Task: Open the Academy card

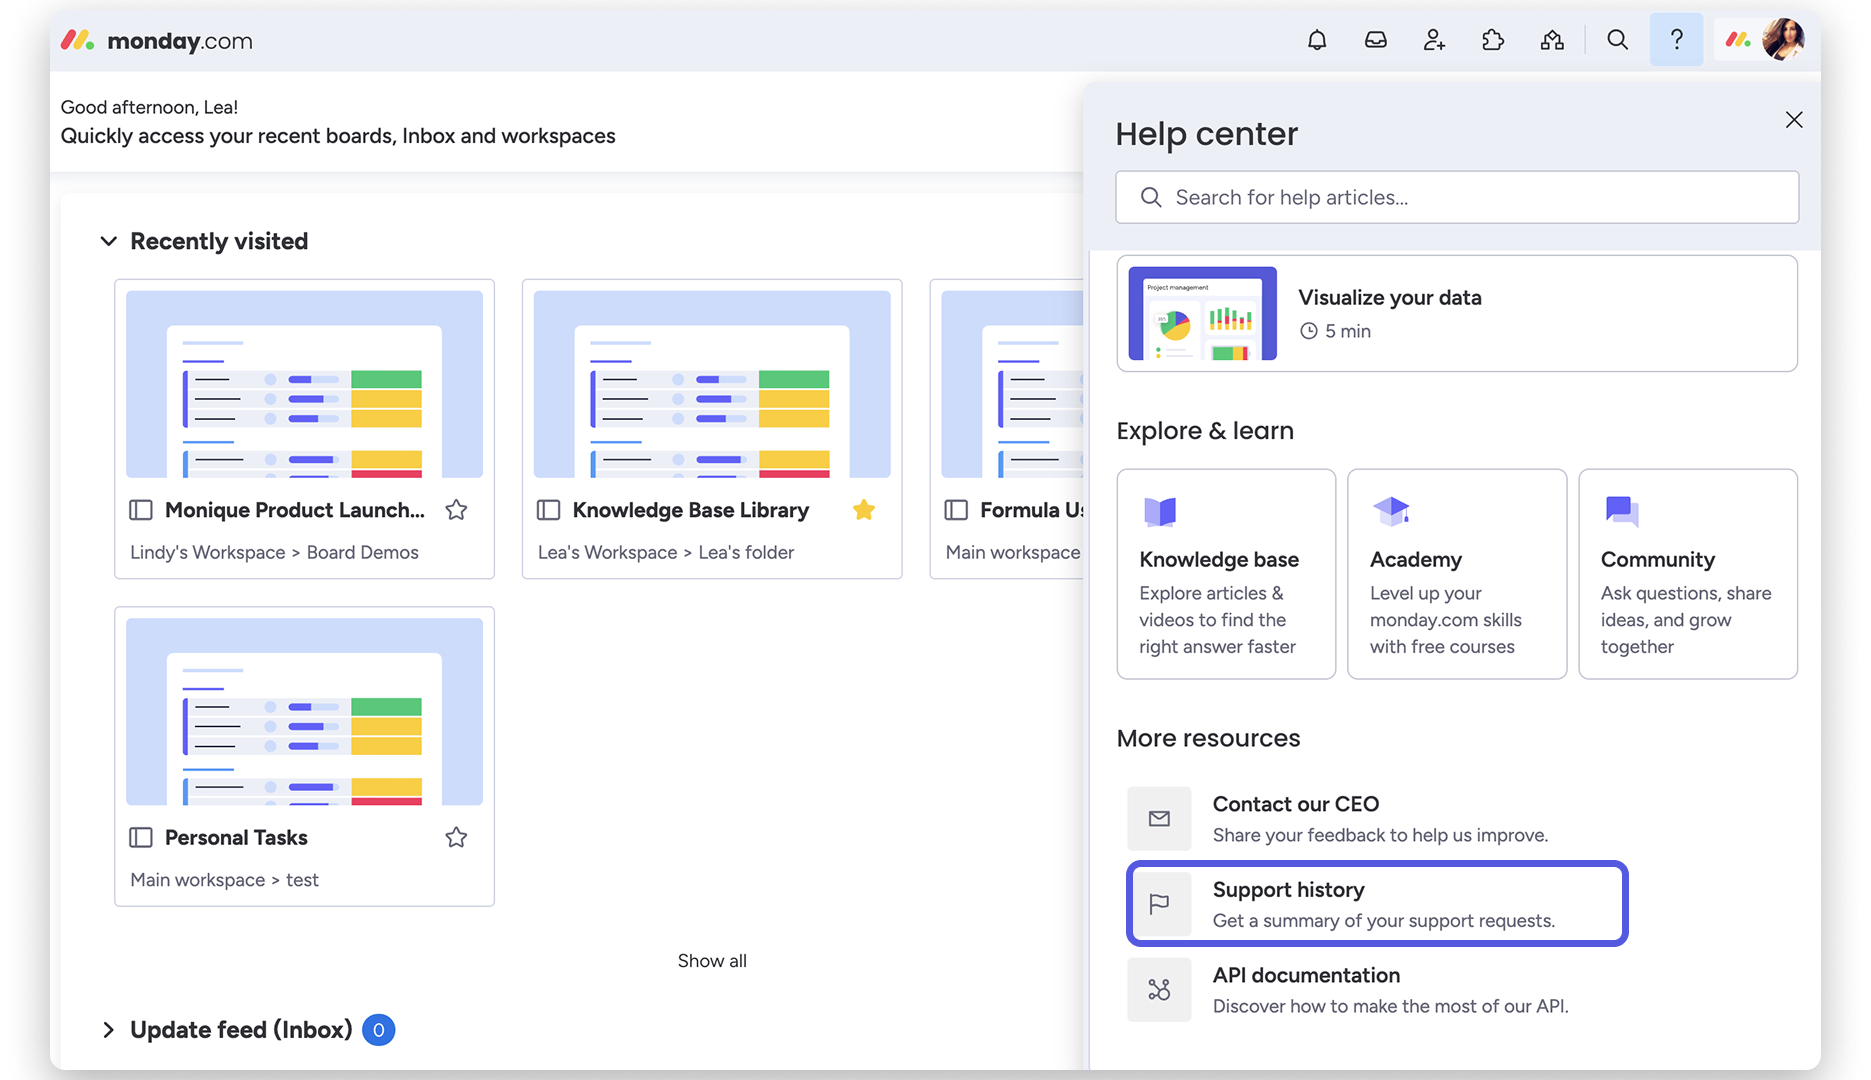Action: [x=1457, y=574]
